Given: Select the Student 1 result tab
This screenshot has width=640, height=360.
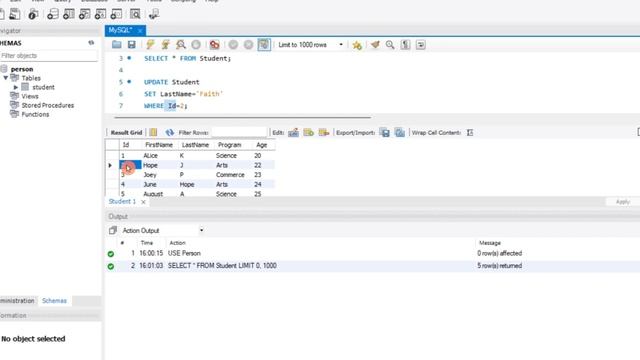Looking at the screenshot, I should click(122, 201).
